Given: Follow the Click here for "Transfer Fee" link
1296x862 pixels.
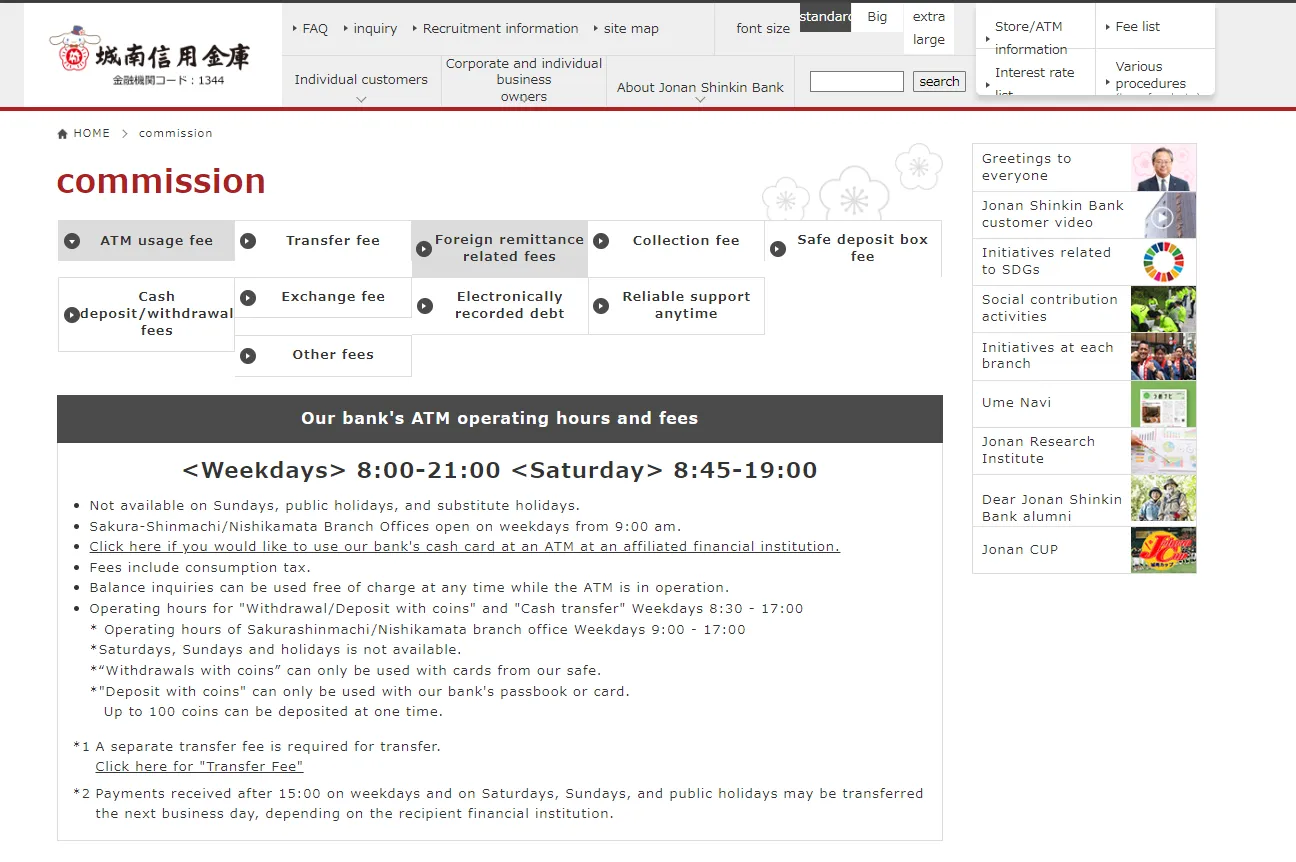Looking at the screenshot, I should (x=199, y=767).
